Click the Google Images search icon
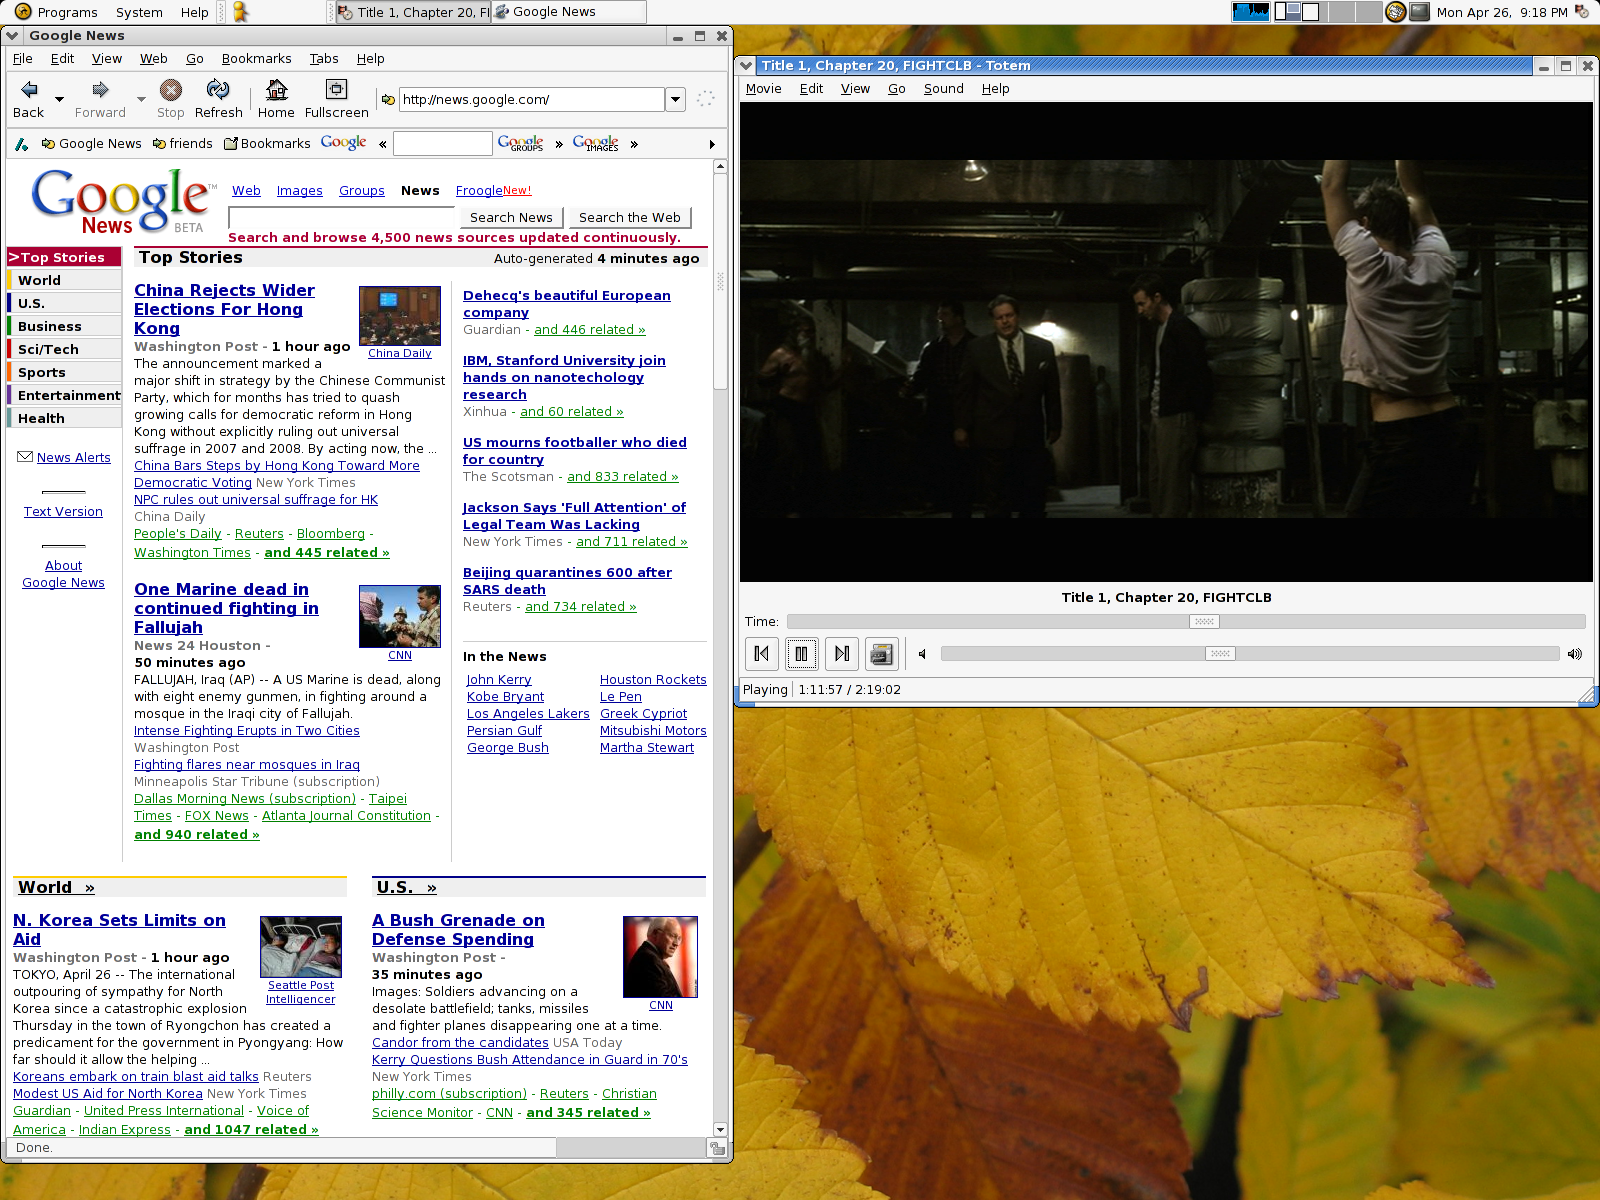This screenshot has height=1200, width=1600. 596,143
